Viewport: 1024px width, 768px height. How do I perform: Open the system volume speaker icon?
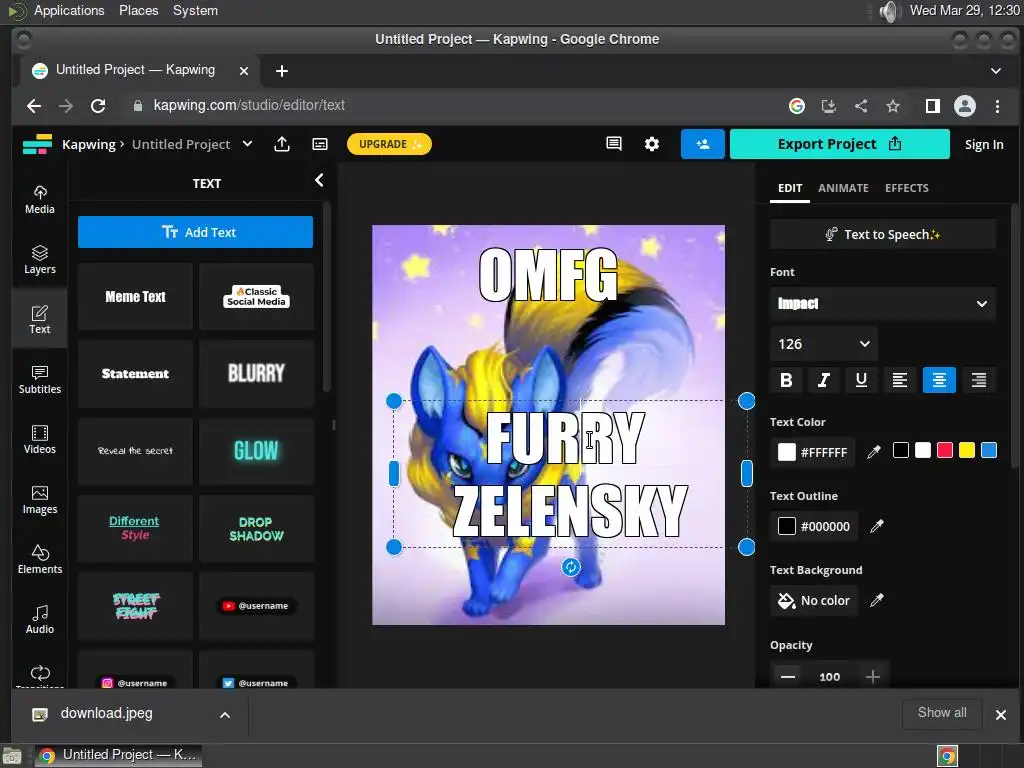coord(889,11)
